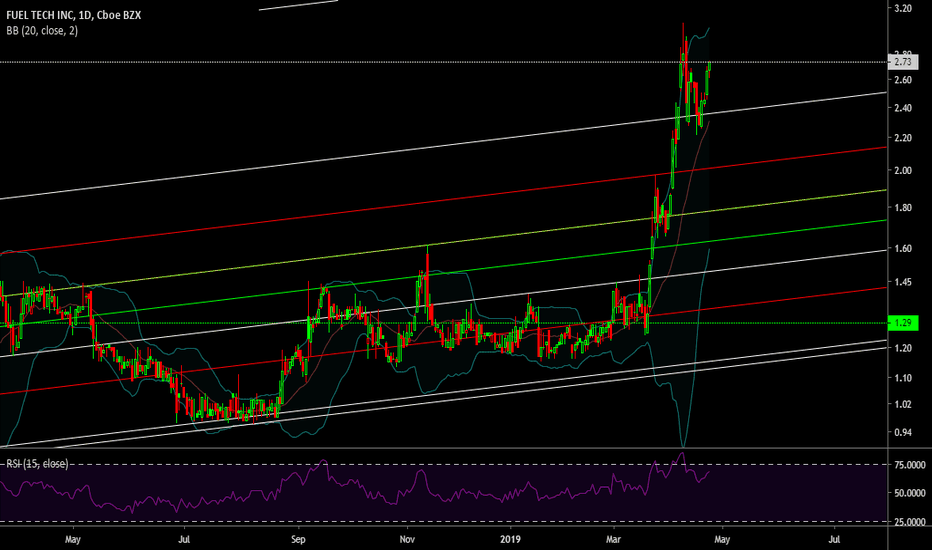Select the RSI 75.0000 scale value

point(910,465)
